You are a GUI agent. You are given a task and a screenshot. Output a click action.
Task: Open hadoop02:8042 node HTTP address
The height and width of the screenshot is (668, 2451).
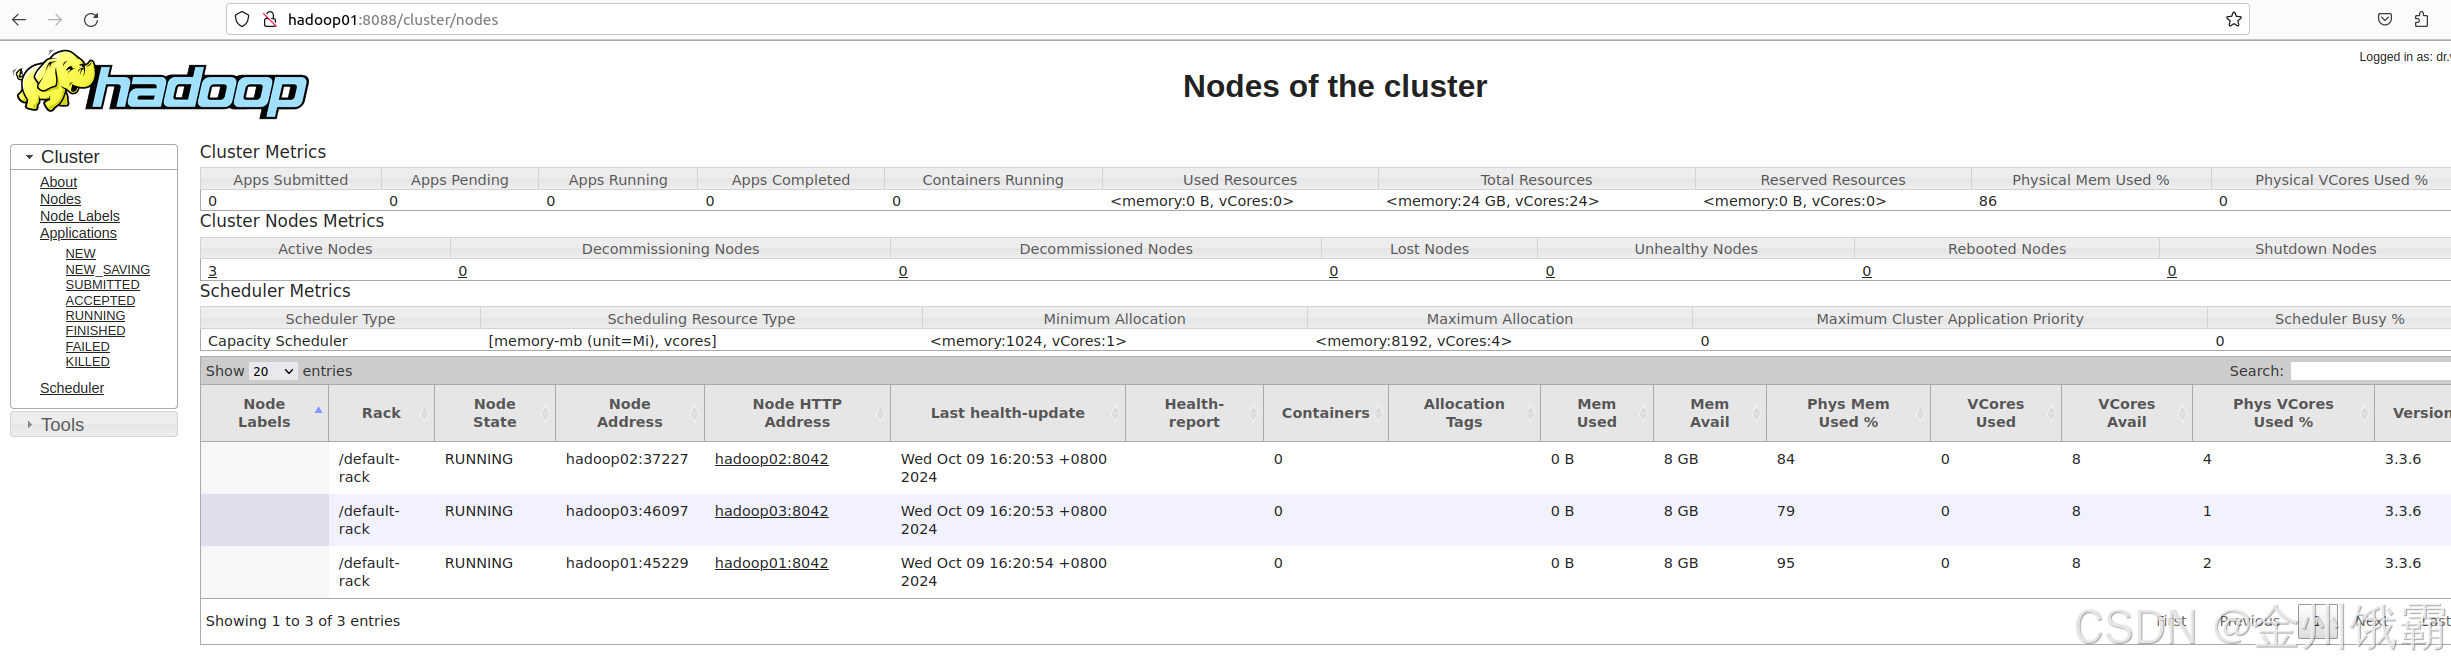point(771,459)
